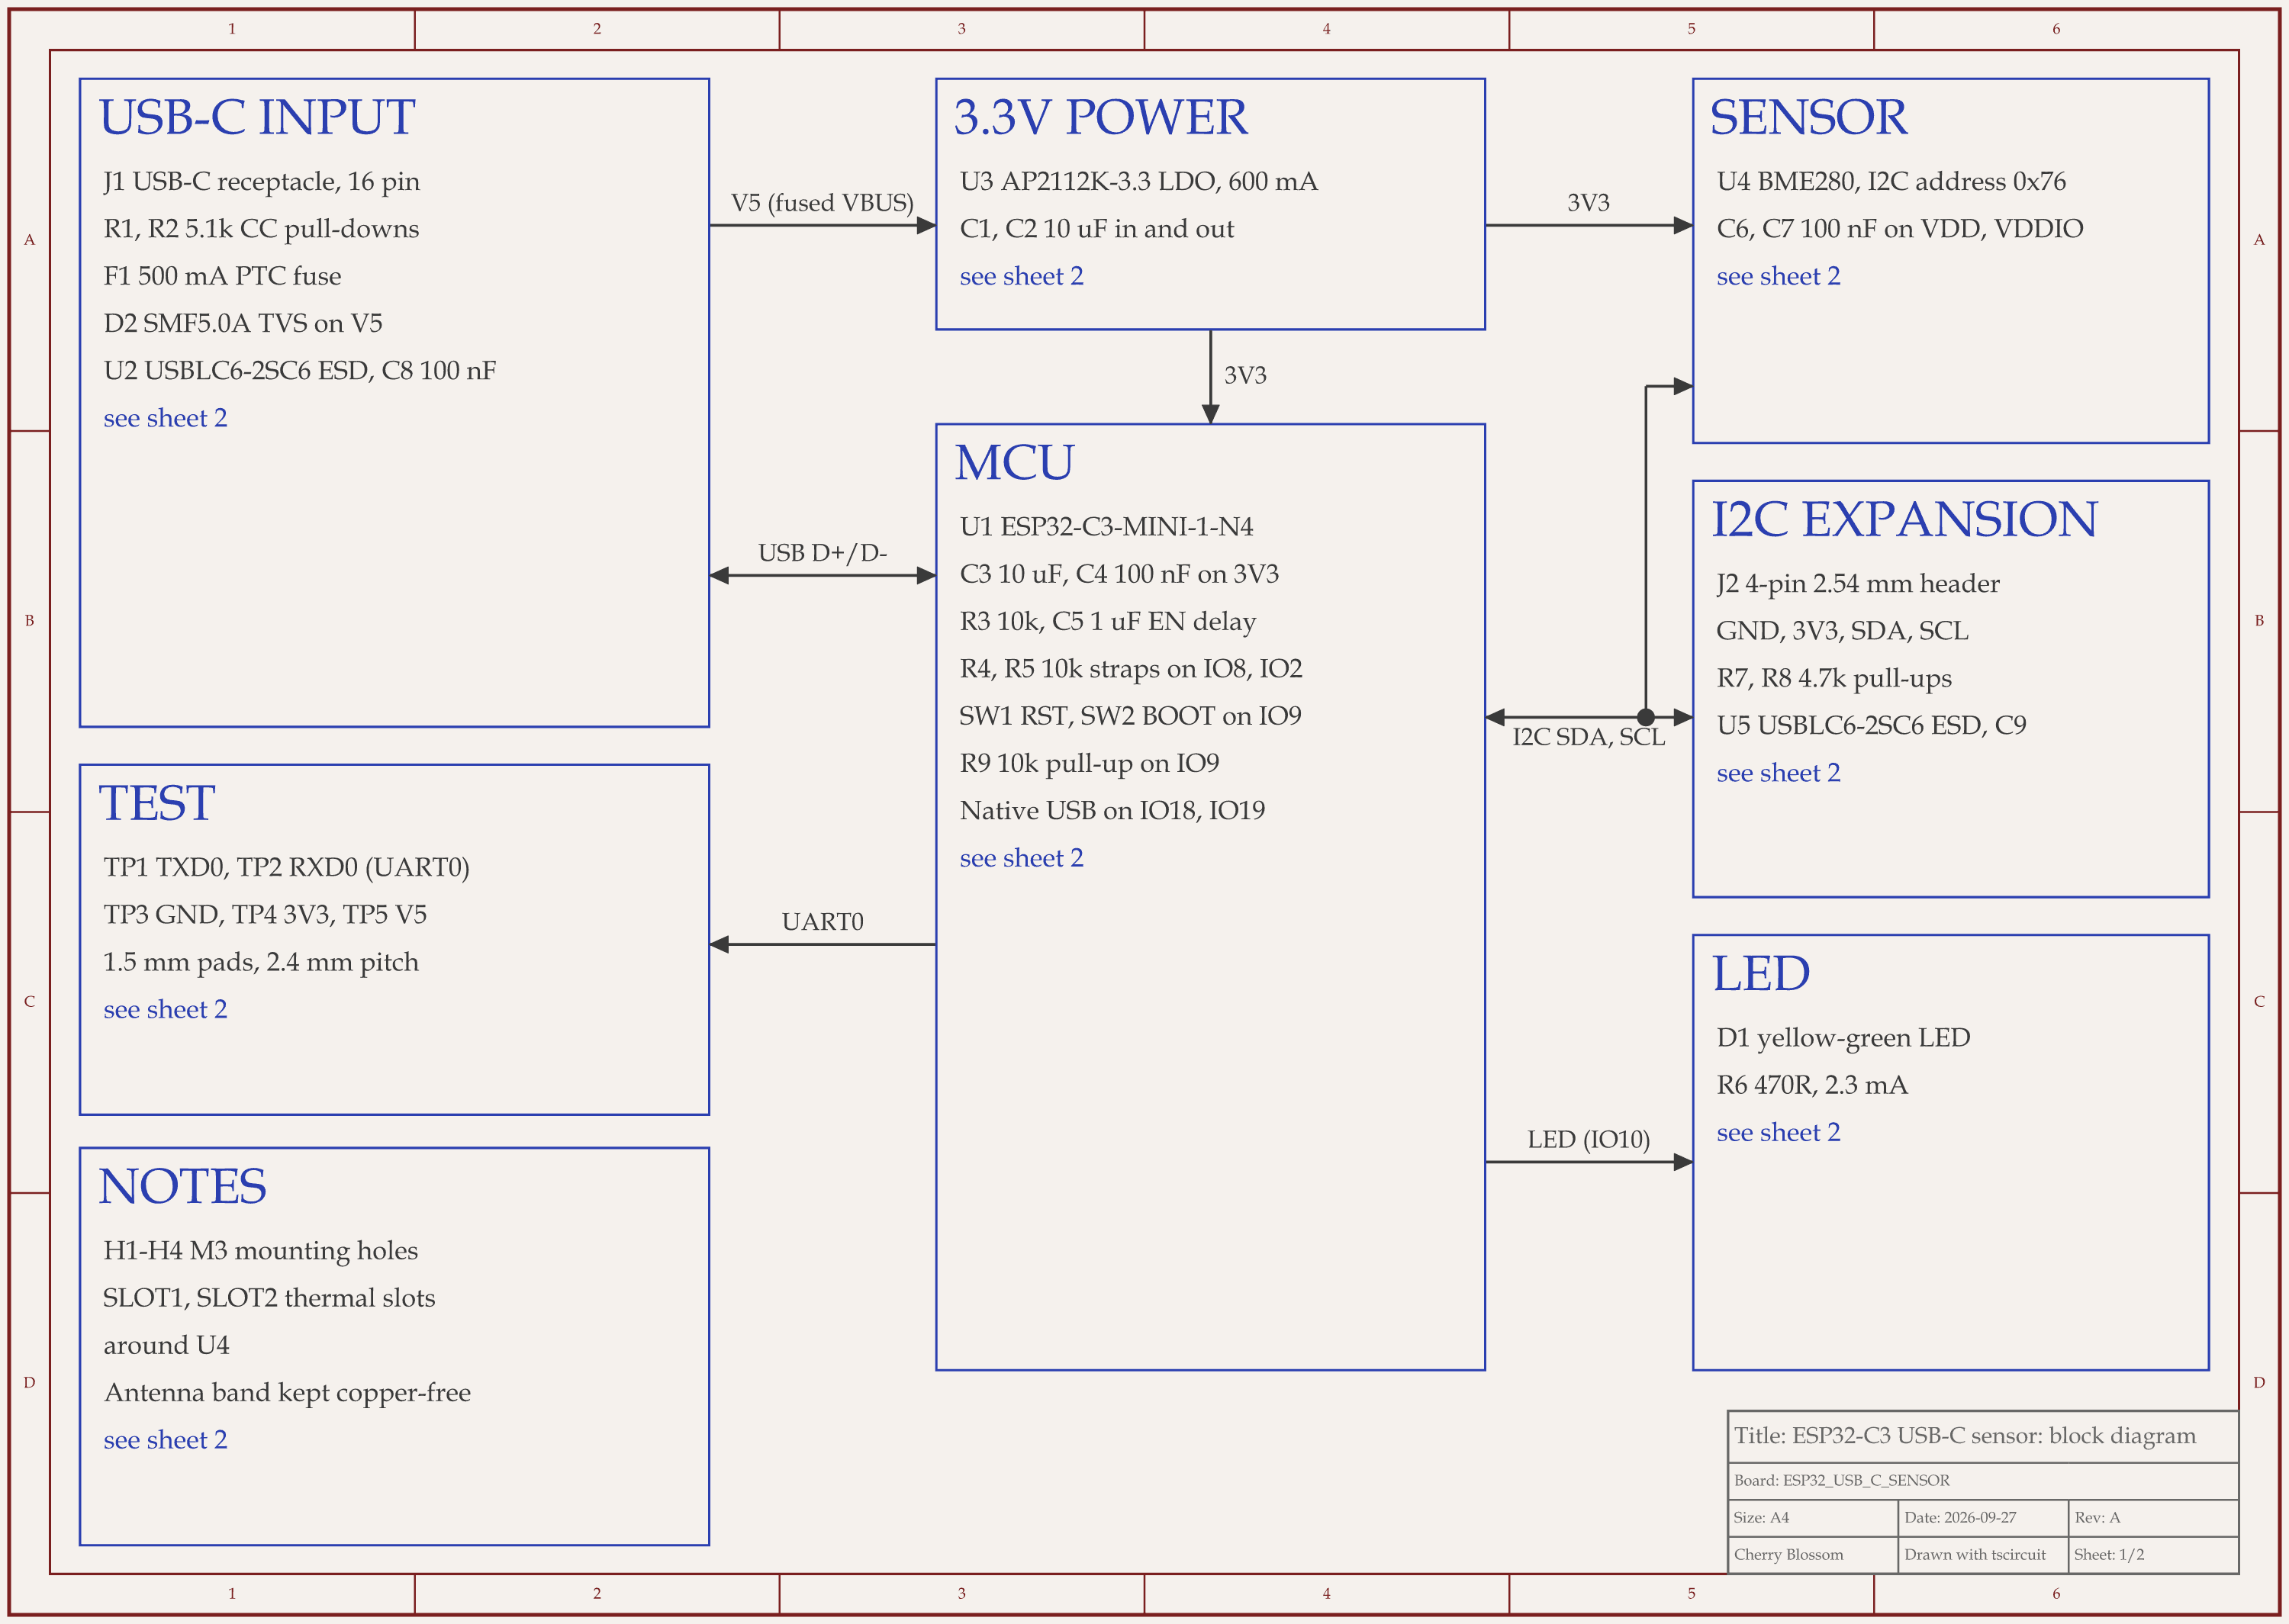The image size is (2289, 1624).
Task: Click the 'Sheet: 1/2' field
Action: [x=2153, y=1555]
